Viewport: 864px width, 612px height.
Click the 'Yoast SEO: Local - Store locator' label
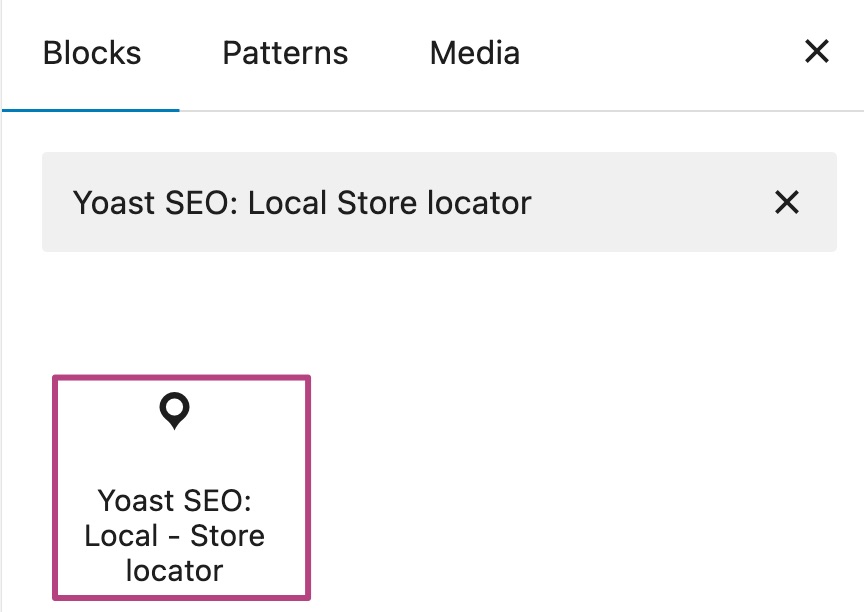(175, 535)
